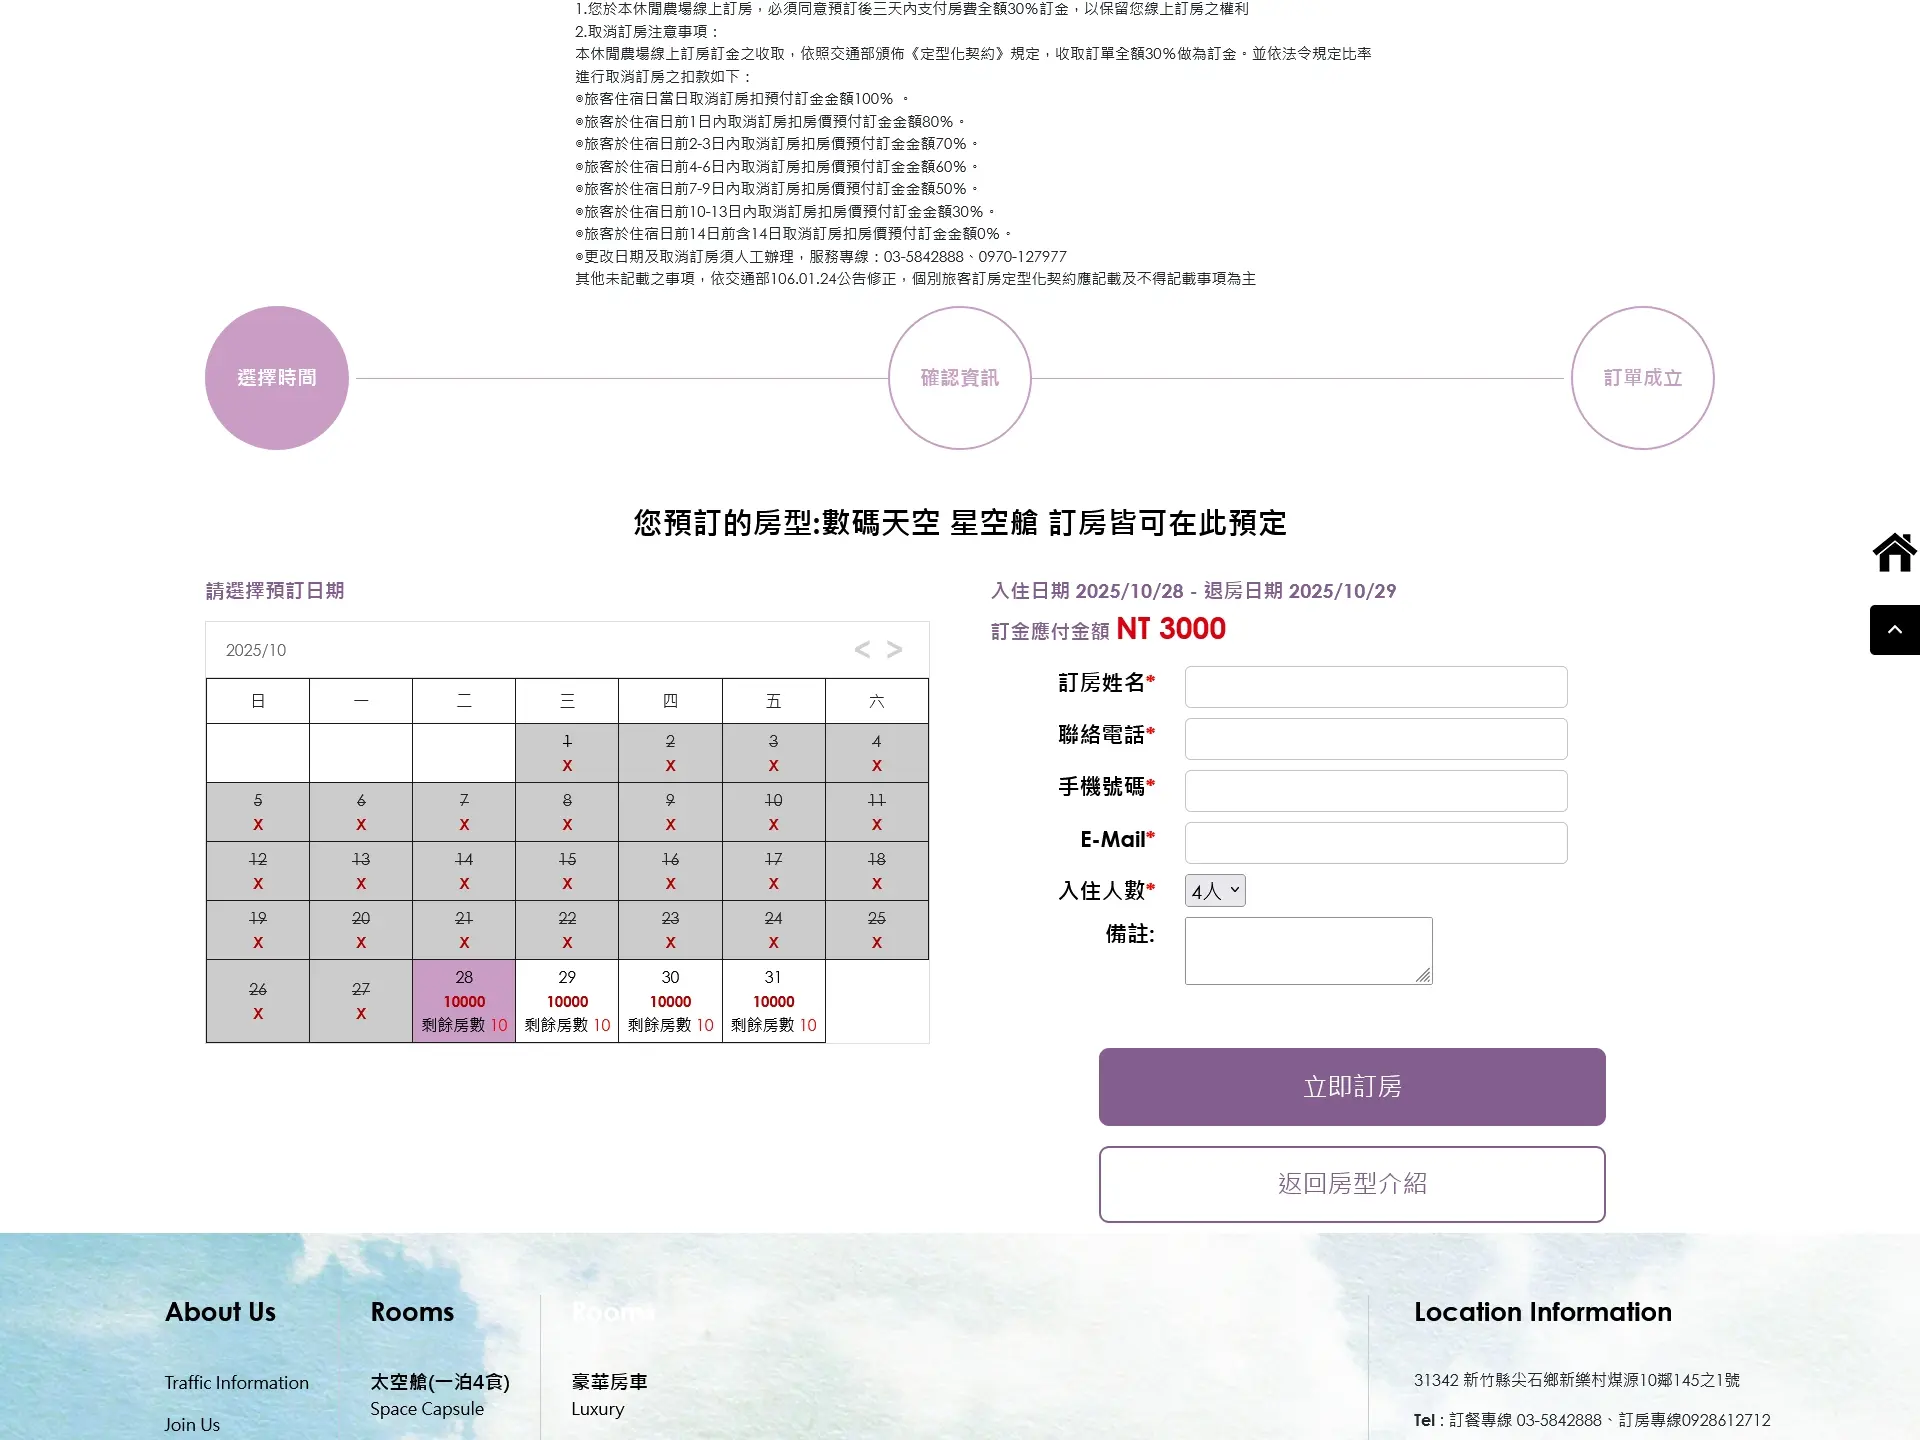This screenshot has width=1920, height=1440.
Task: Click the home icon on right edge
Action: [1894, 552]
